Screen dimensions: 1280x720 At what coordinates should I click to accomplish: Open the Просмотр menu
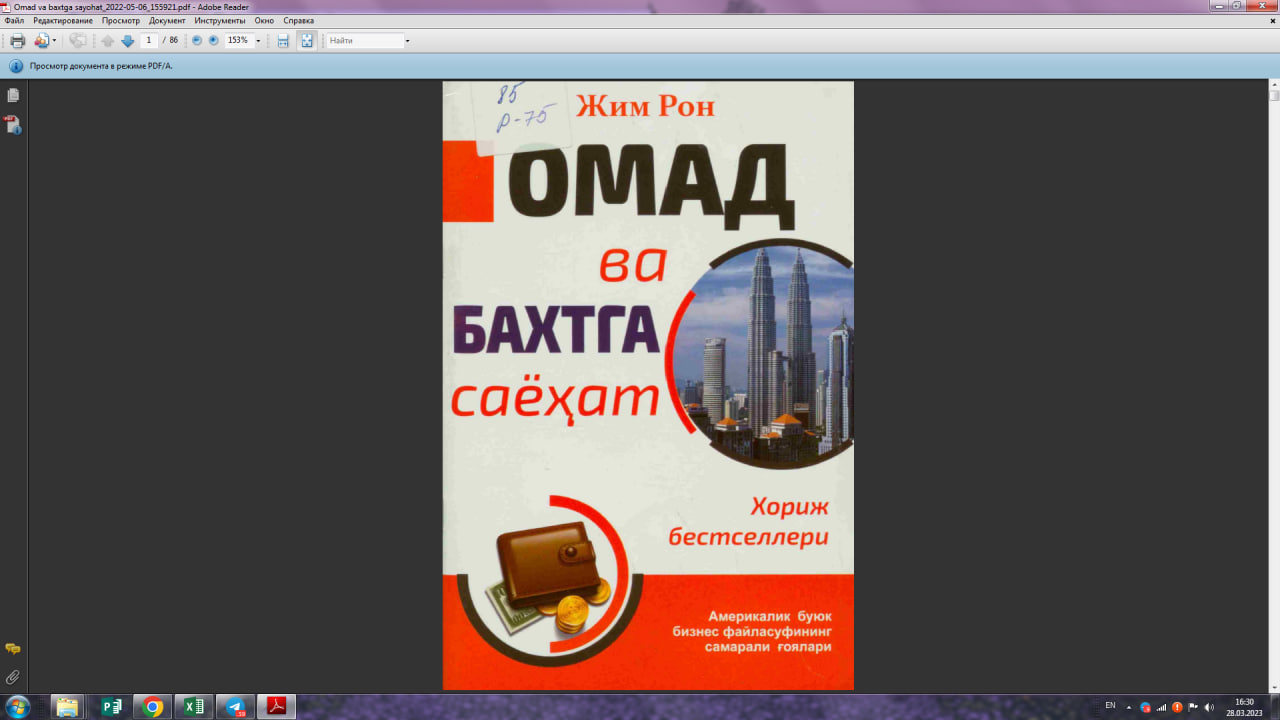click(121, 20)
